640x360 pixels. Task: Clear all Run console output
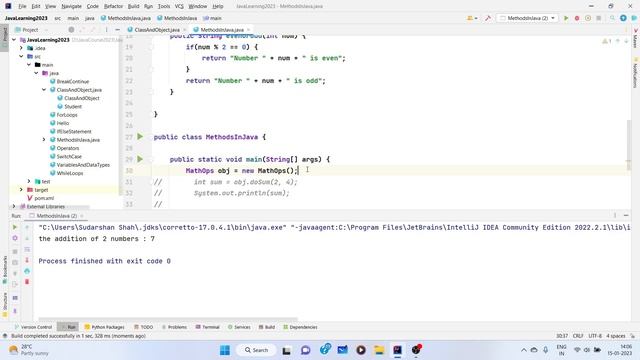pyautogui.click(x=27, y=282)
